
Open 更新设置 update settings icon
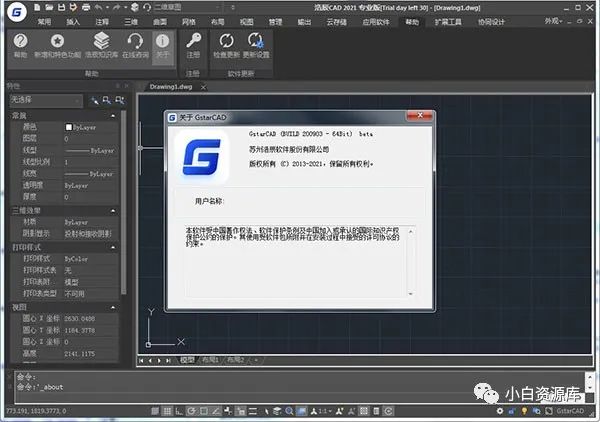click(256, 40)
